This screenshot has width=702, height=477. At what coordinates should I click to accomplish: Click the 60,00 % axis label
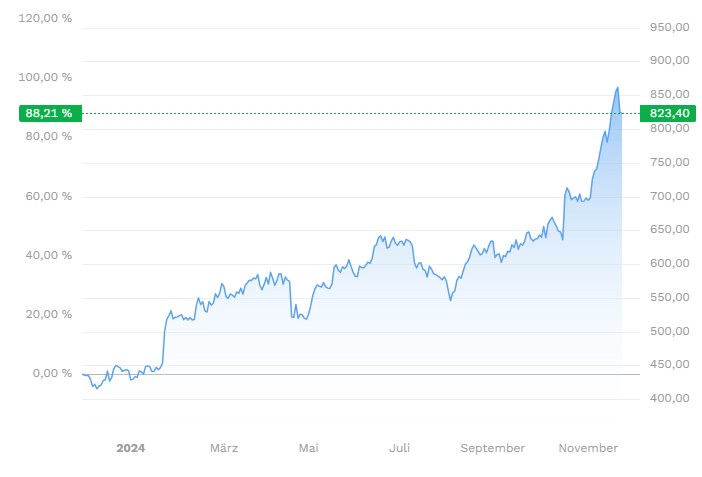click(x=48, y=196)
